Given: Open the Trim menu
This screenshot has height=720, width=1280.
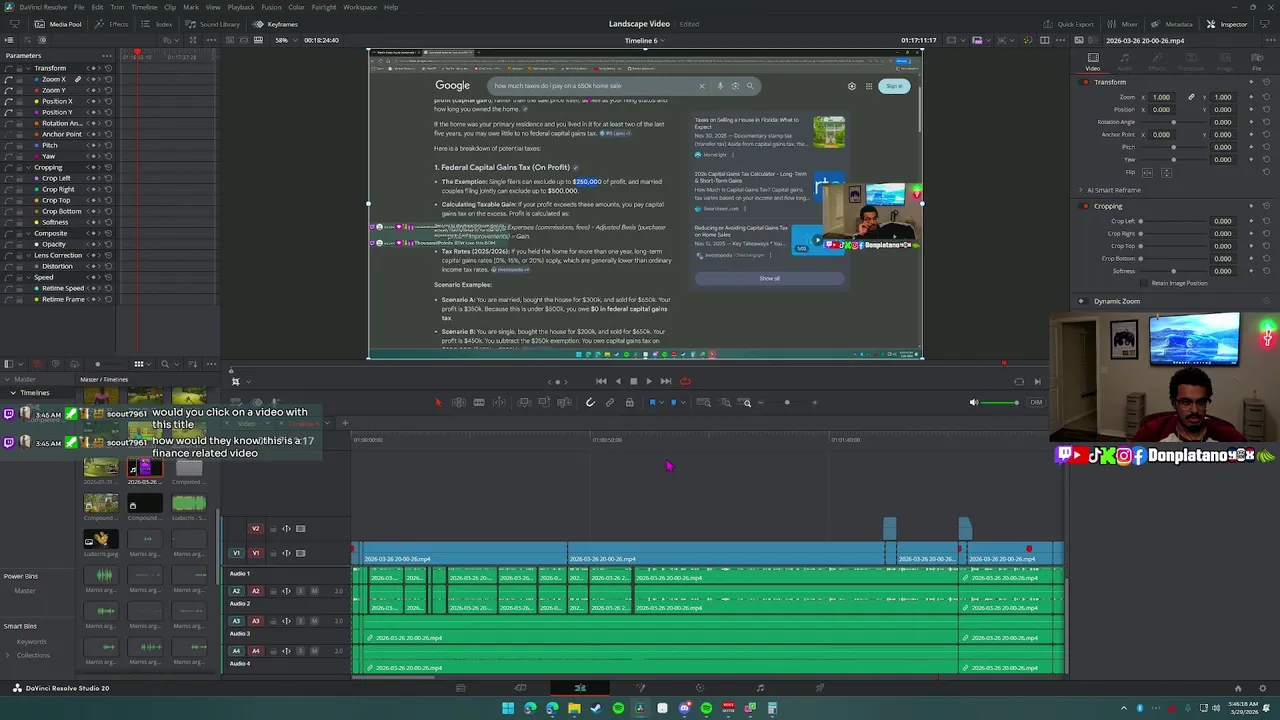Looking at the screenshot, I should point(117,7).
